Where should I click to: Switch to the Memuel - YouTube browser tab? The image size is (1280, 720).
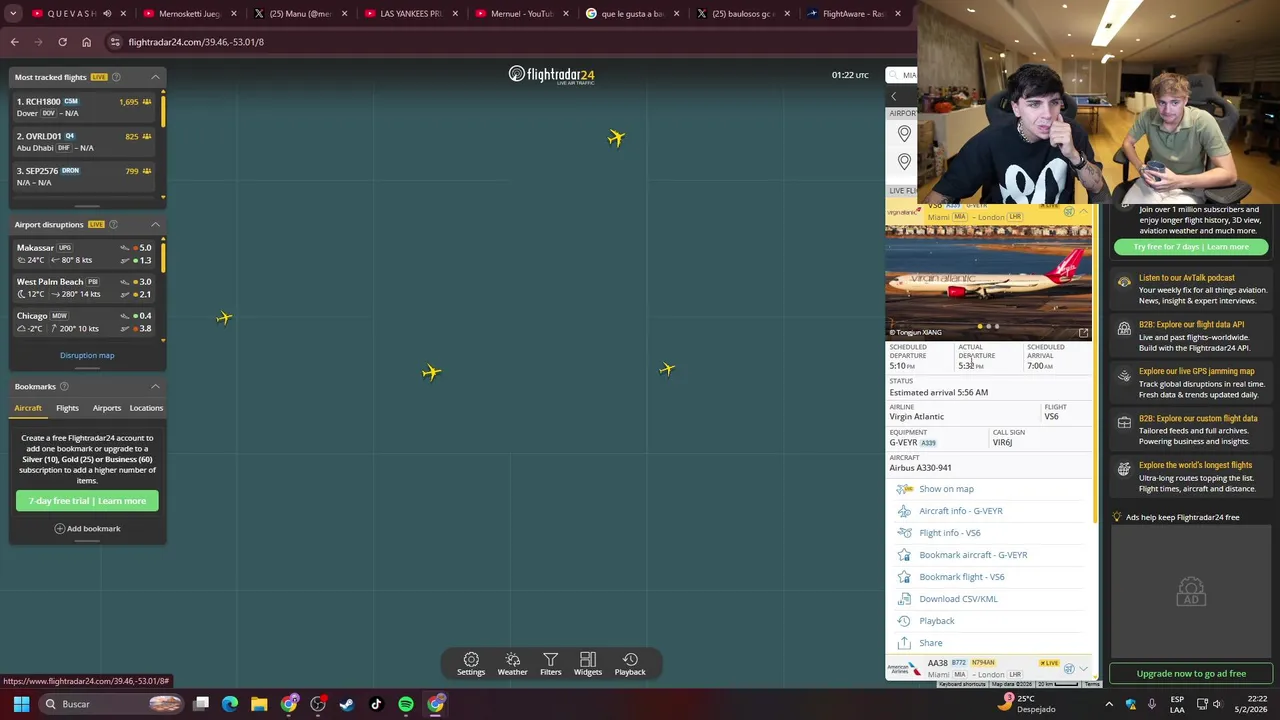521,14
